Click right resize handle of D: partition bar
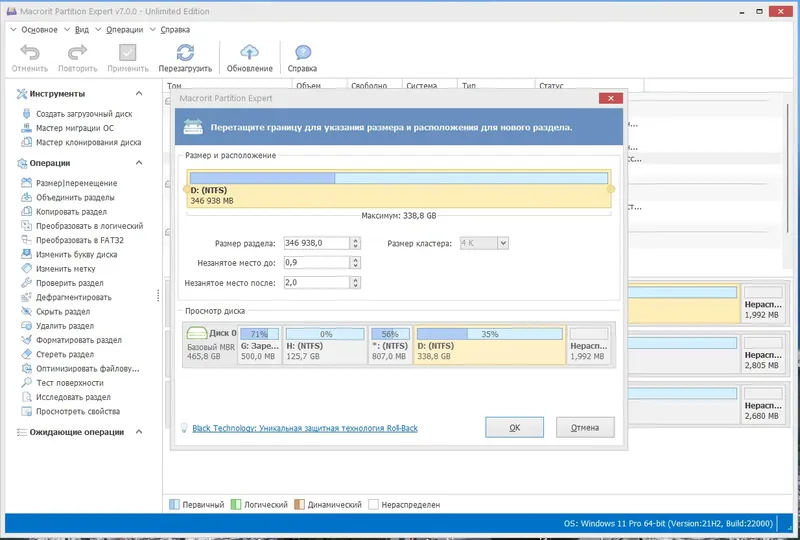Image resolution: width=800 pixels, height=540 pixels. point(611,189)
